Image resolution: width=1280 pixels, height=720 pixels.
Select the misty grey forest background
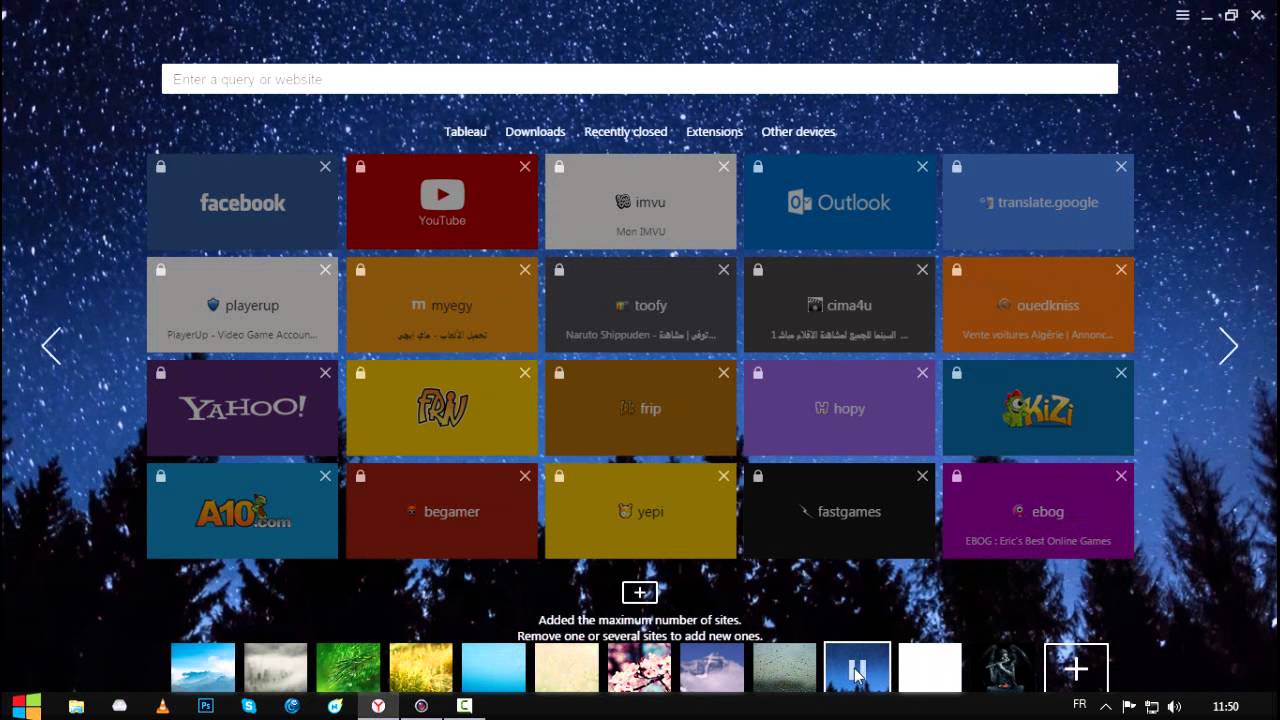(x=276, y=667)
